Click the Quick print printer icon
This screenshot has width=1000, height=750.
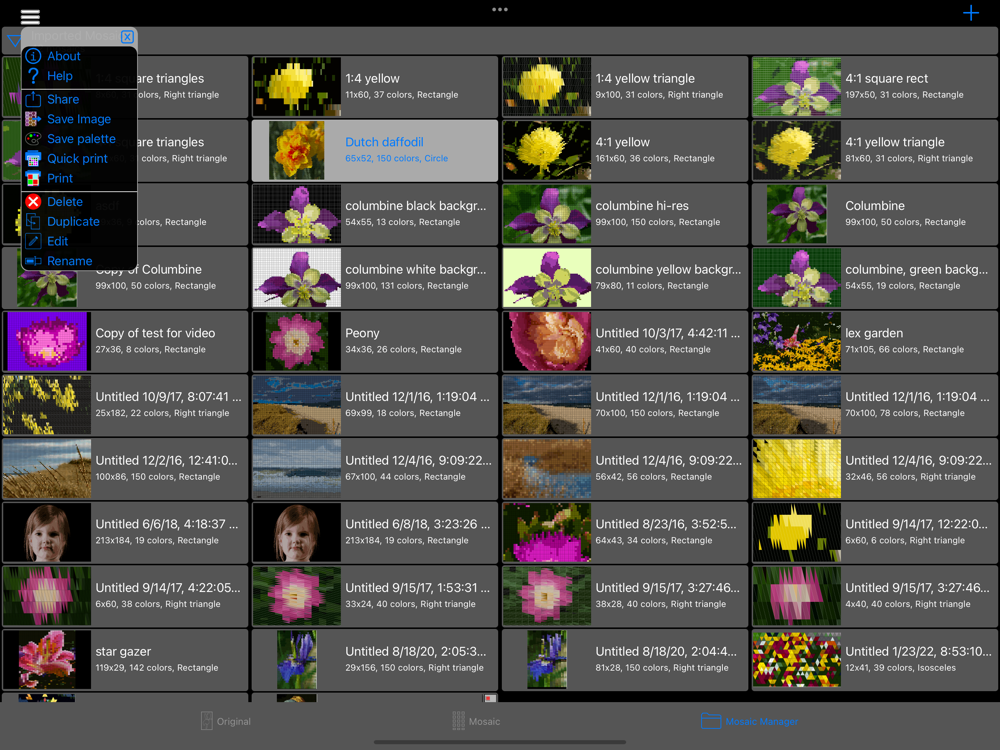(x=33, y=158)
